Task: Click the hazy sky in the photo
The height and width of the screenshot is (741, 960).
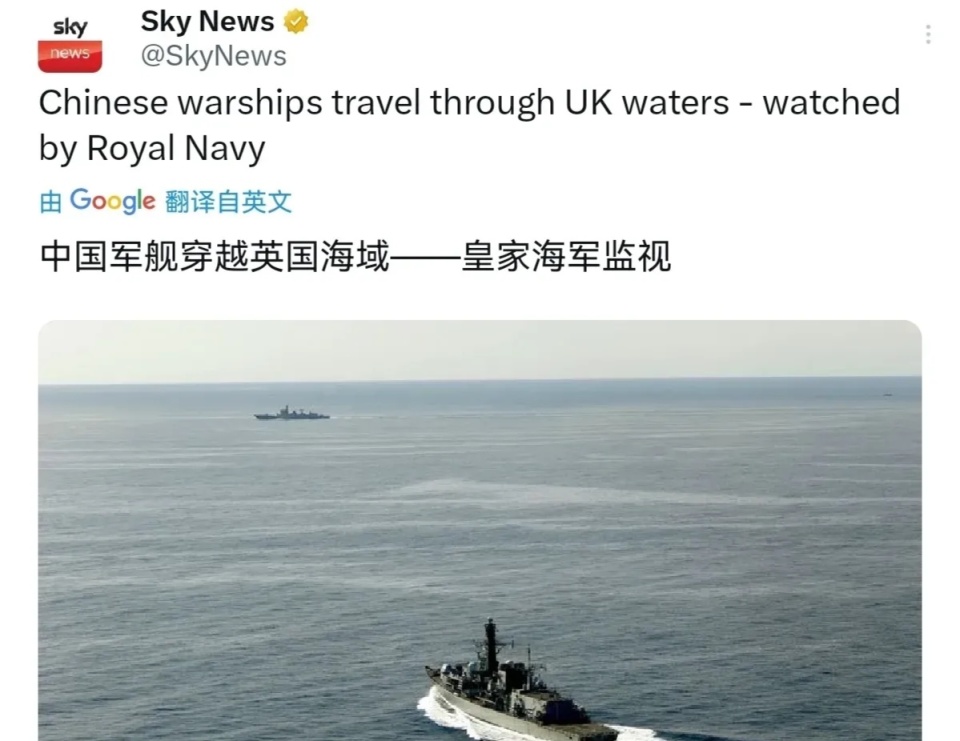Action: pos(480,349)
